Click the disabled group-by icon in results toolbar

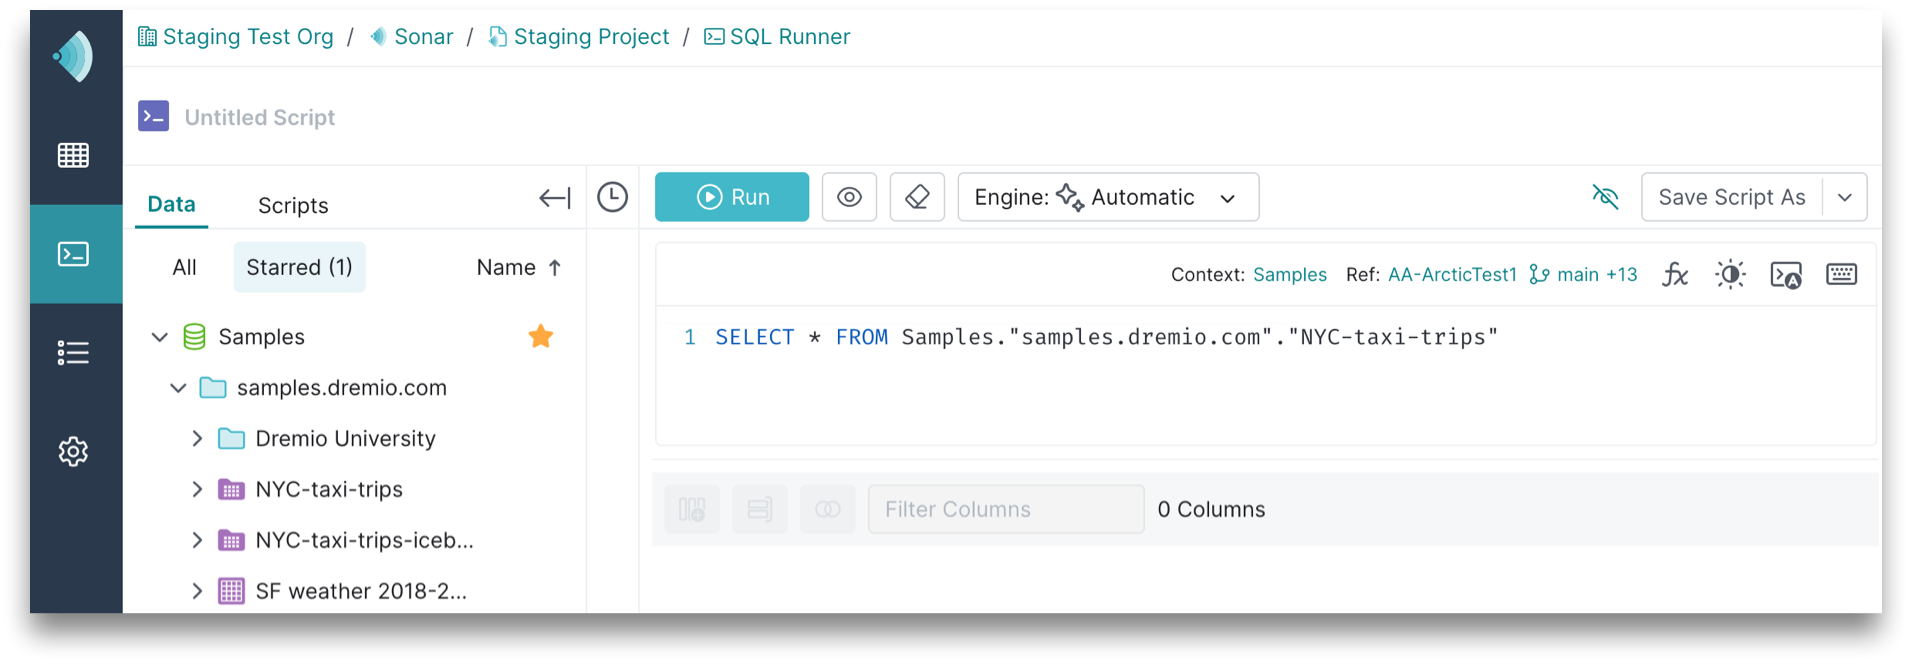click(760, 509)
